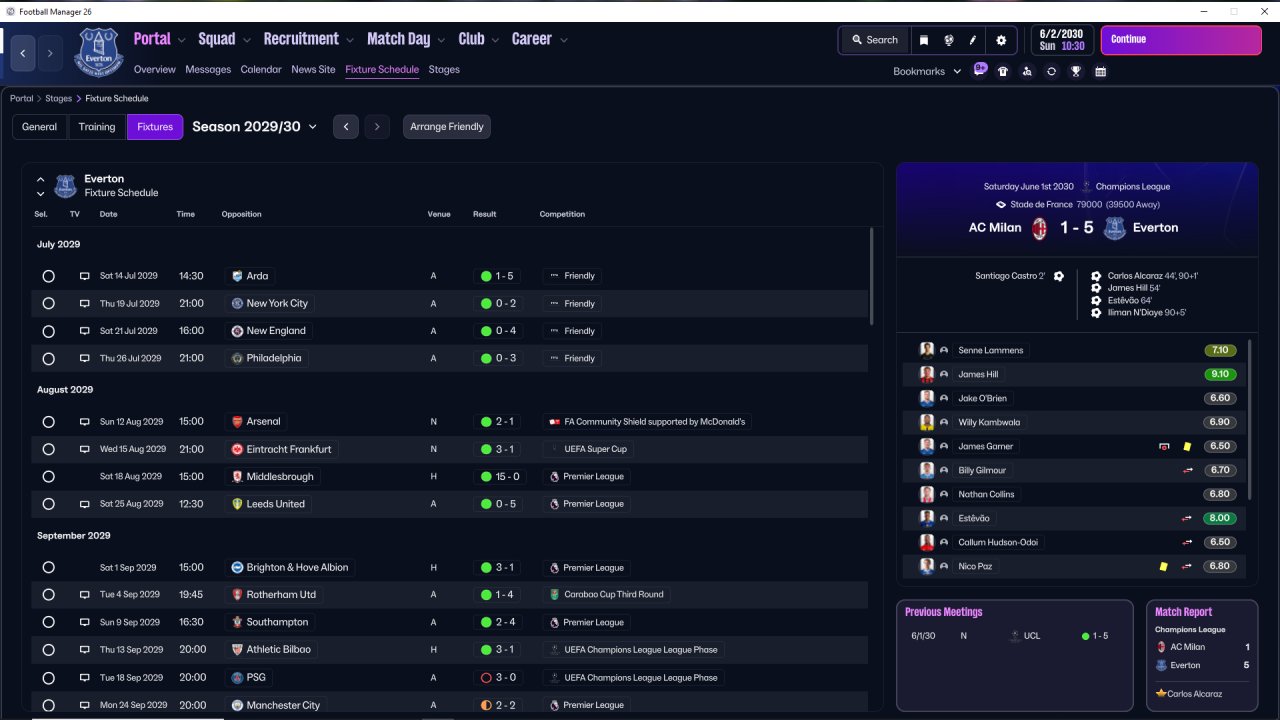Click the Stages breadcrumb link
This screenshot has height=720, width=1280.
coord(58,99)
